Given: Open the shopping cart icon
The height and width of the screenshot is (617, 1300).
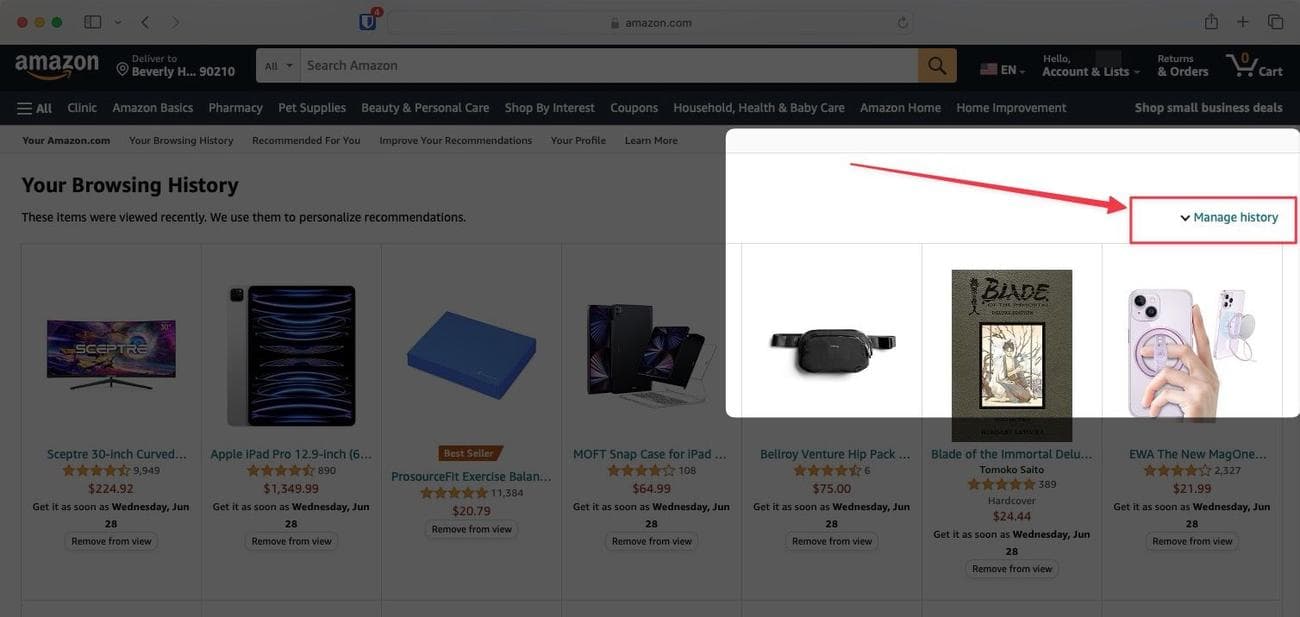Looking at the screenshot, I should [1254, 65].
